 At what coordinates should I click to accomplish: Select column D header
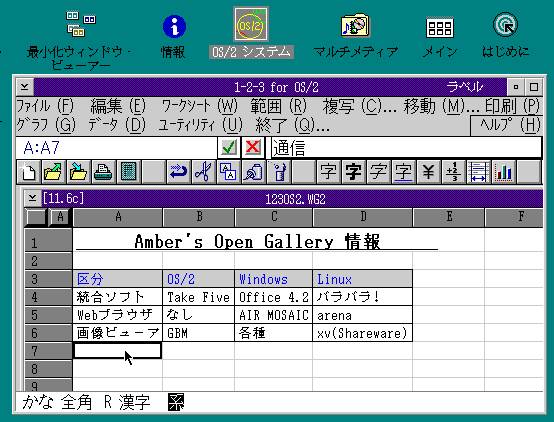(363, 217)
